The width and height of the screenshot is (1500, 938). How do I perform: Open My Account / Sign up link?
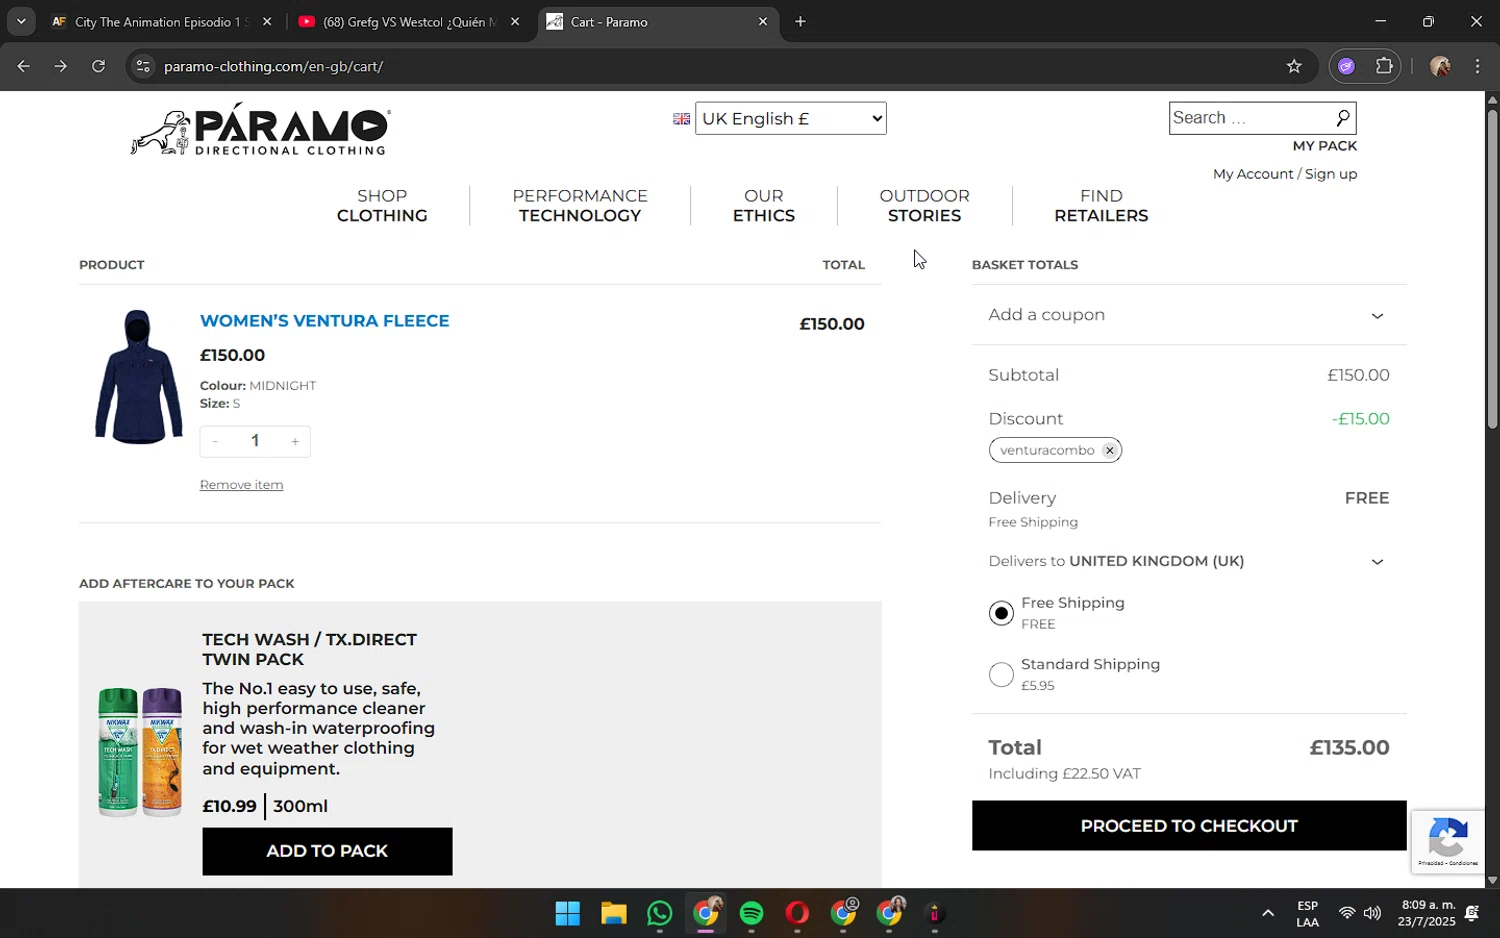[1285, 174]
